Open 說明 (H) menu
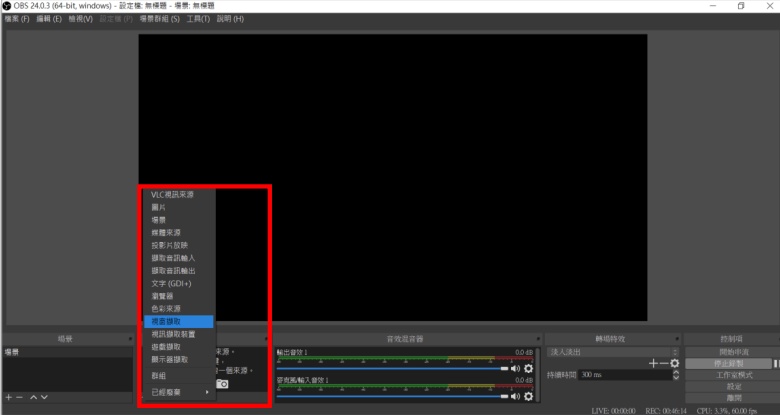 click(230, 19)
